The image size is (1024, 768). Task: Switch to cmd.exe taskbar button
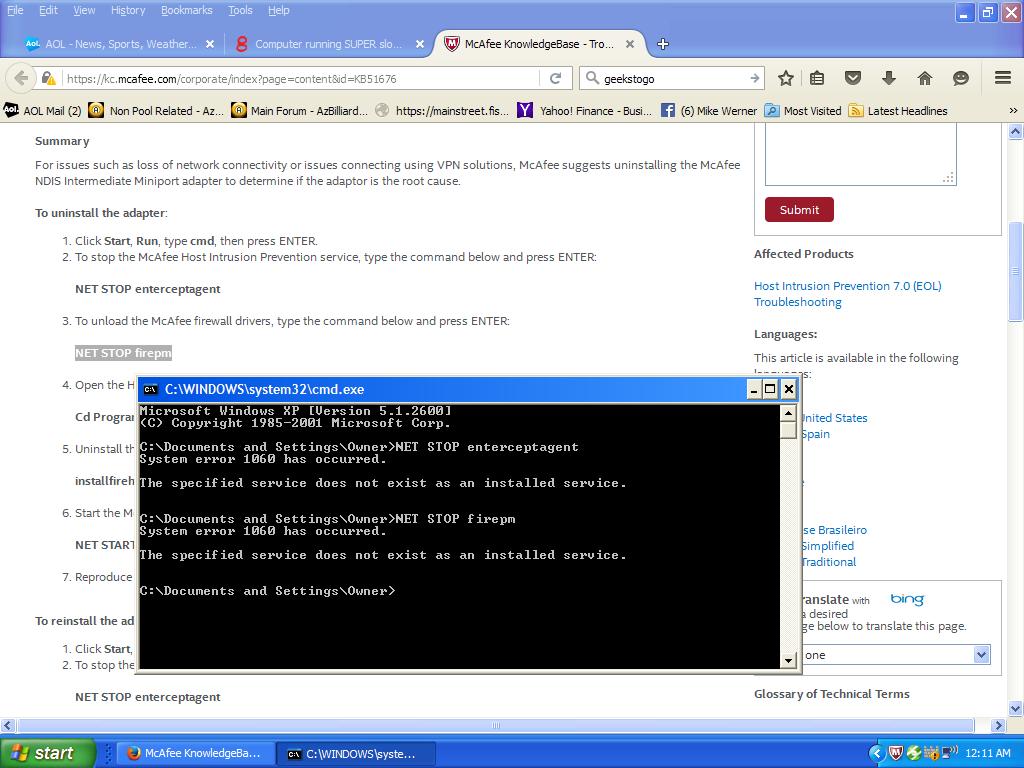(x=356, y=754)
